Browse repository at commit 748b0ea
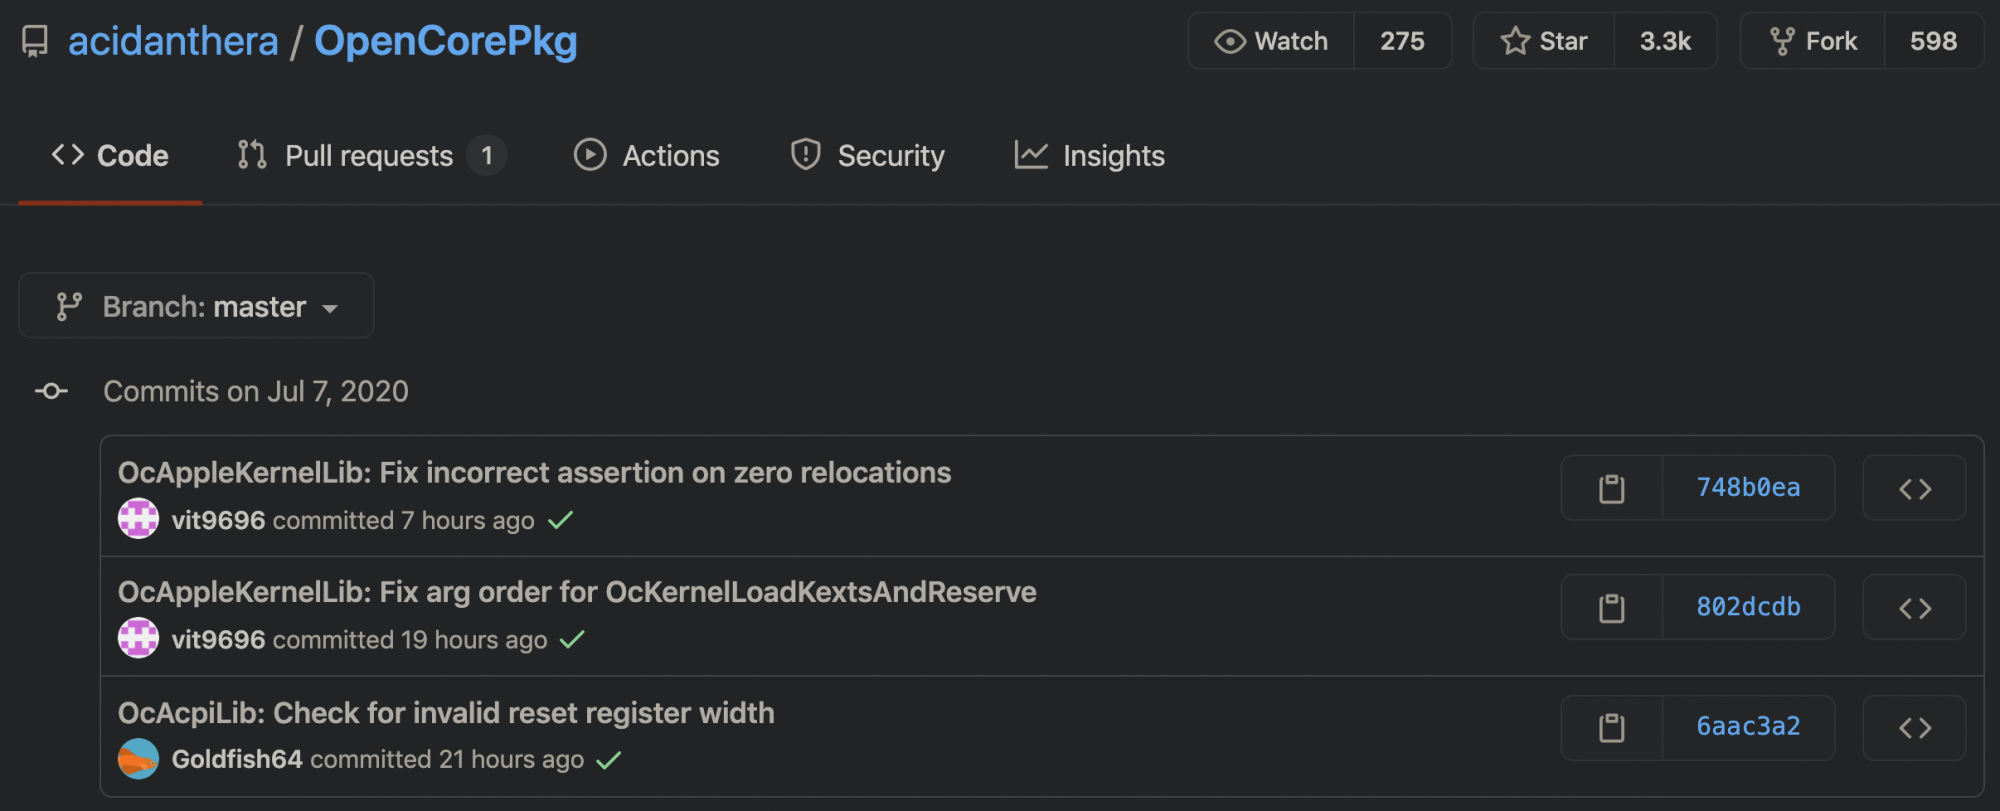The image size is (2000, 811). tap(1914, 488)
